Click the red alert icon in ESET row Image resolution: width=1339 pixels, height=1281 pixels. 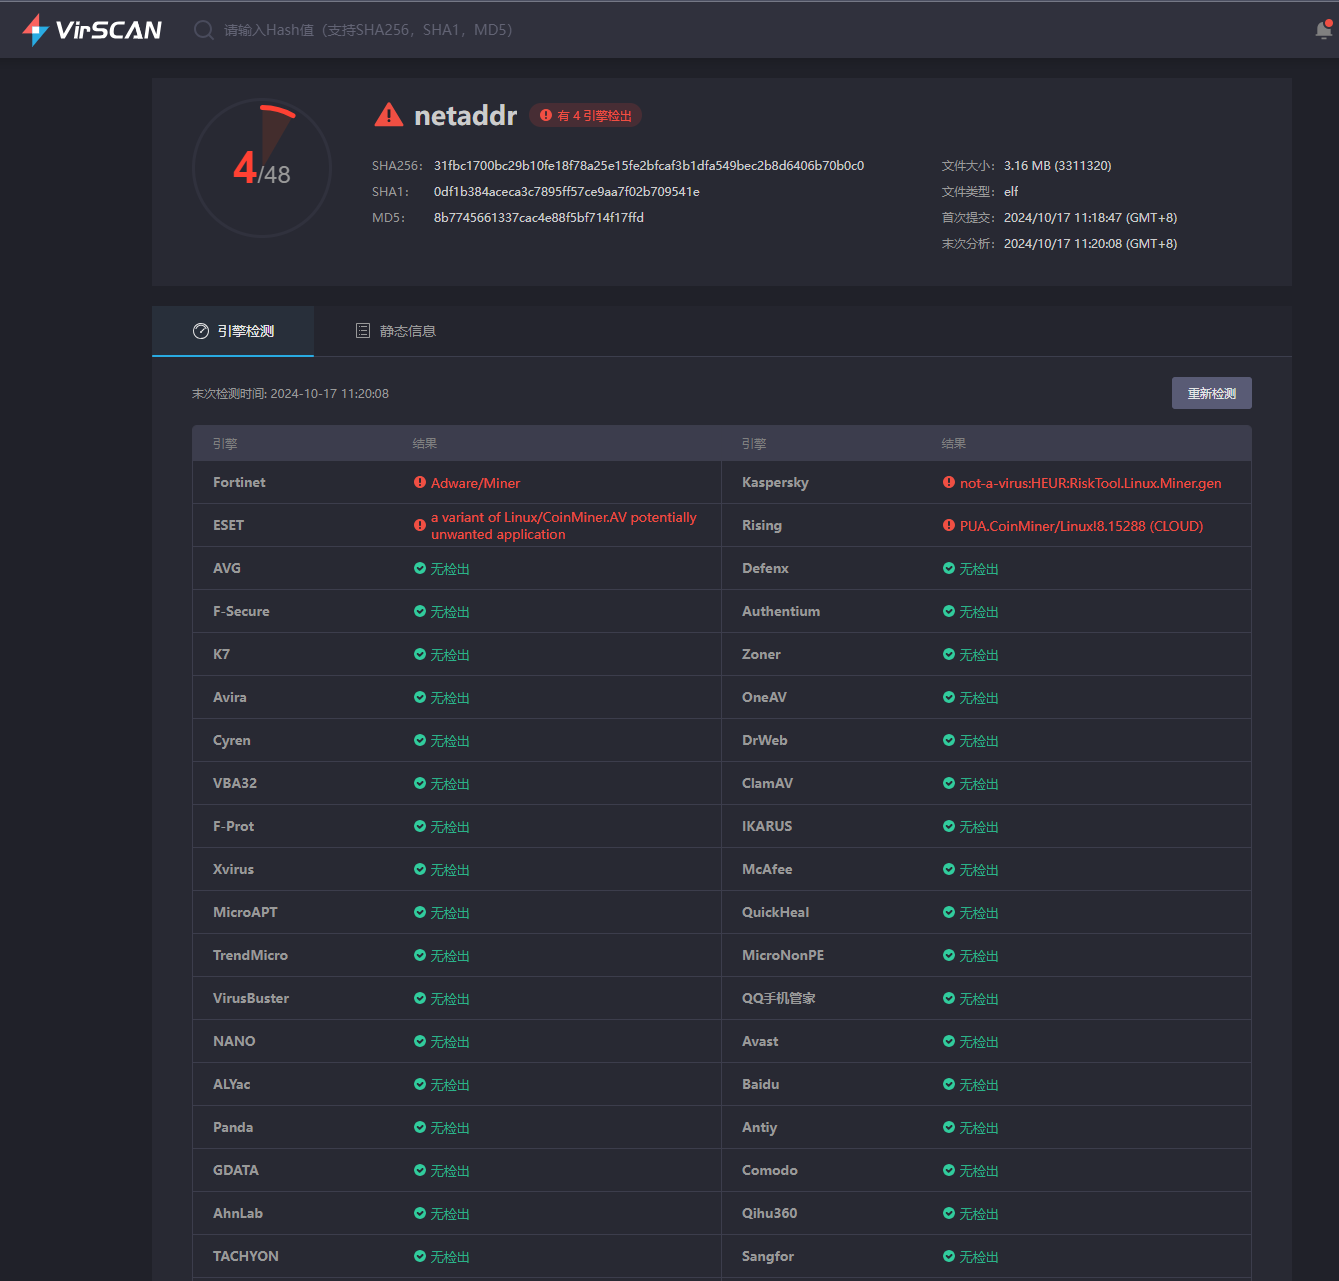[x=420, y=525]
